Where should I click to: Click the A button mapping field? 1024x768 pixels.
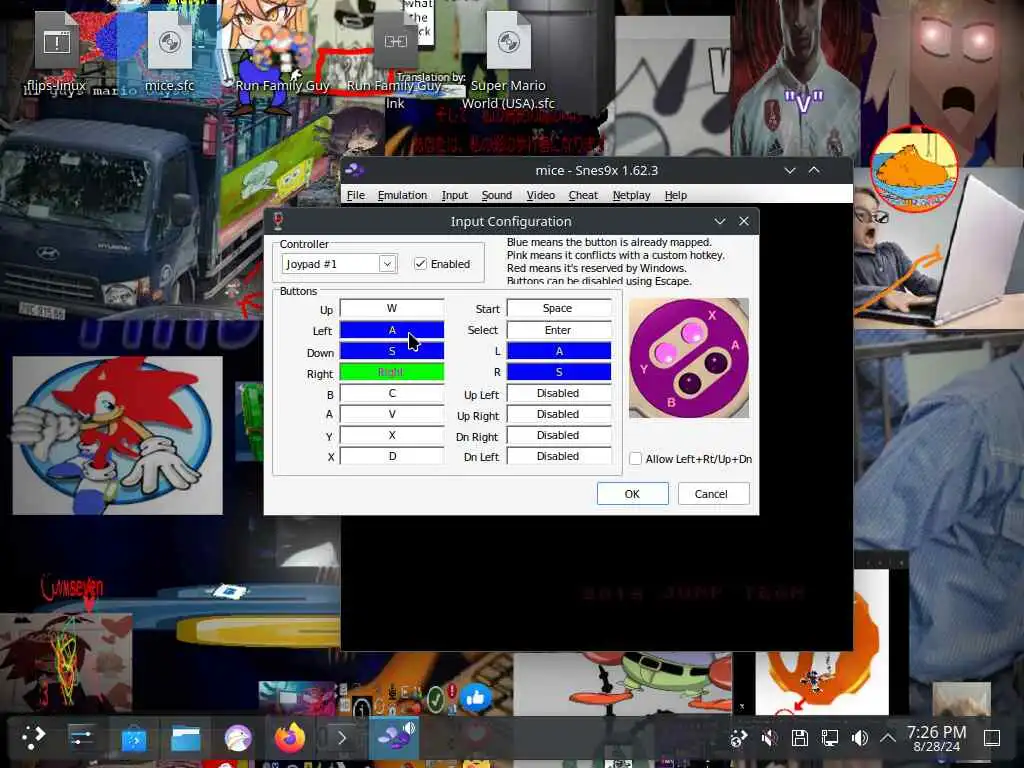392,414
